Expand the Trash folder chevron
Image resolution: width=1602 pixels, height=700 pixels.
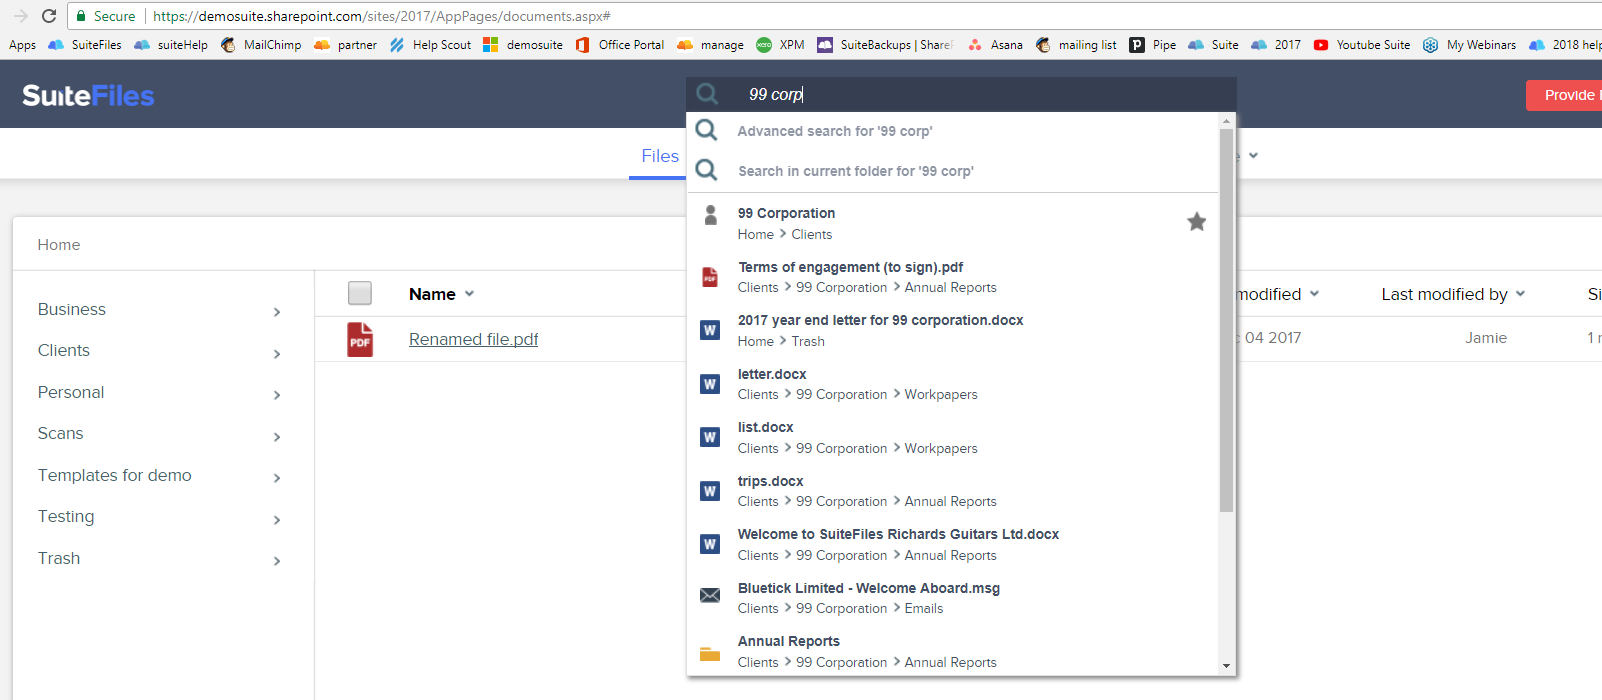click(x=277, y=561)
